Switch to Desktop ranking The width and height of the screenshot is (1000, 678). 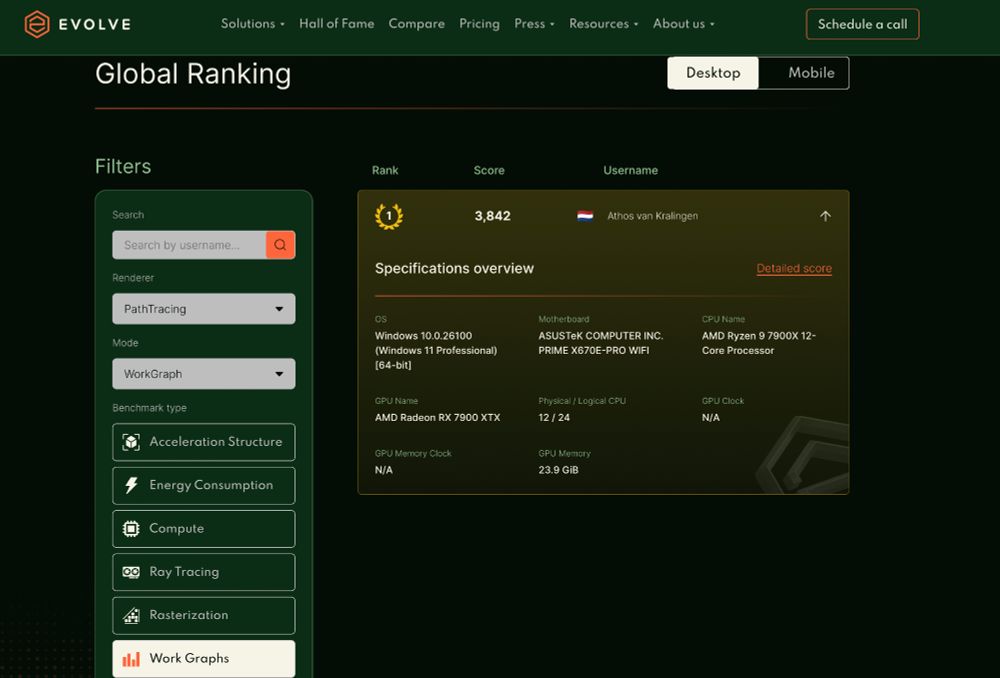click(x=713, y=73)
